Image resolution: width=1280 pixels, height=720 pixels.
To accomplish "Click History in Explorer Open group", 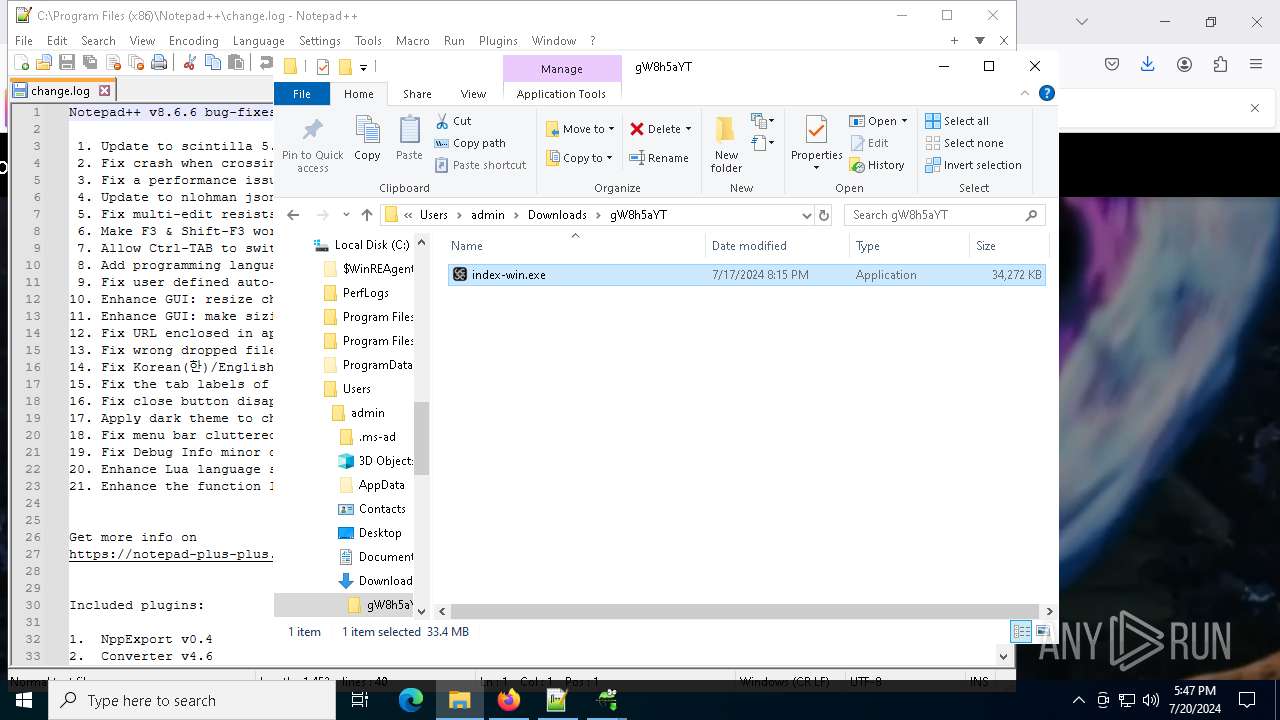I will tap(877, 165).
